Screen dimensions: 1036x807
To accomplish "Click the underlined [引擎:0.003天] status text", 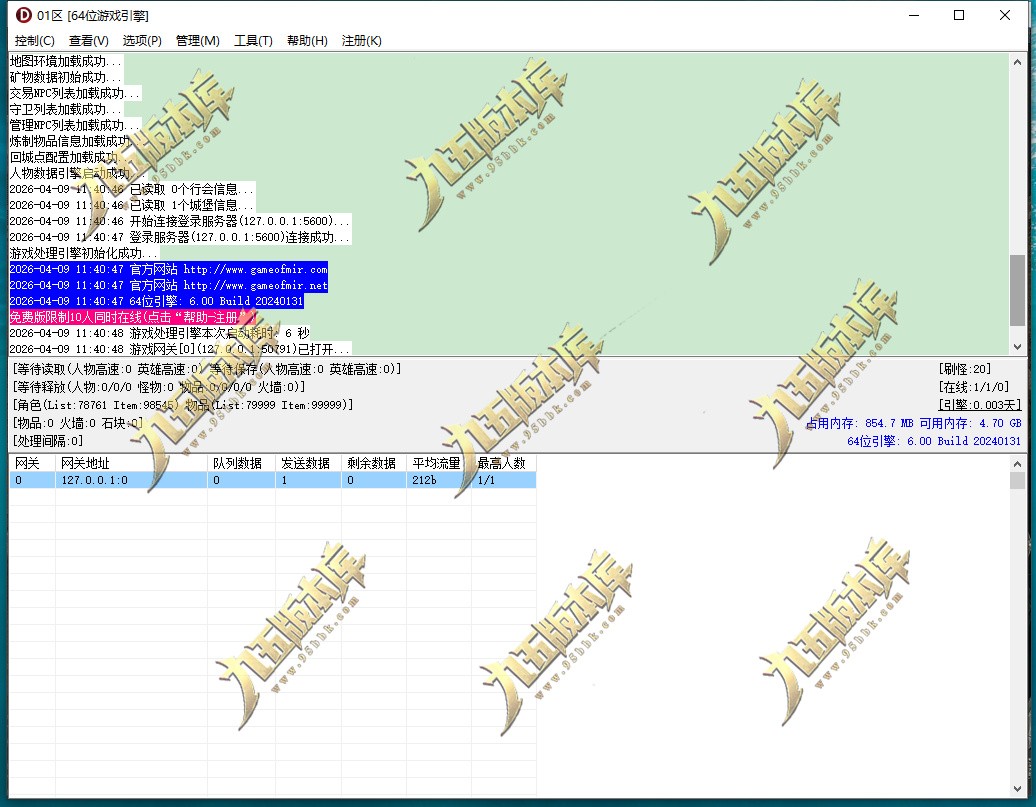I will [980, 404].
